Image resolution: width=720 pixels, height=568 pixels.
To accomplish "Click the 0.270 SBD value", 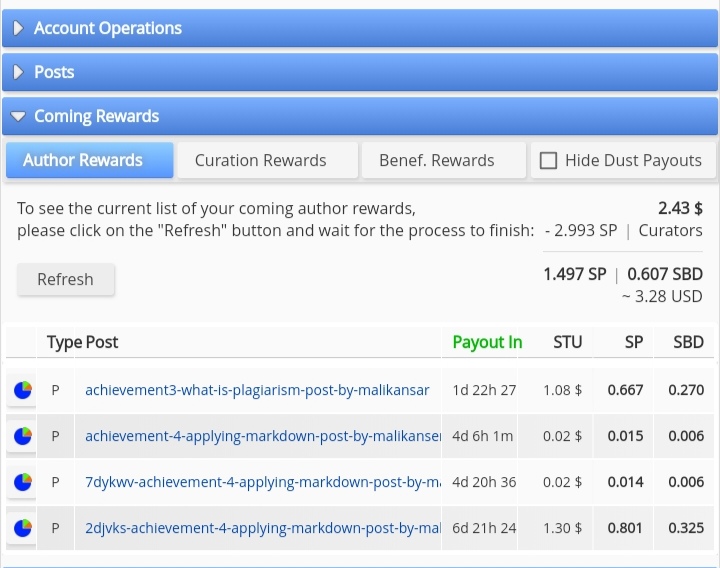I will click(686, 390).
